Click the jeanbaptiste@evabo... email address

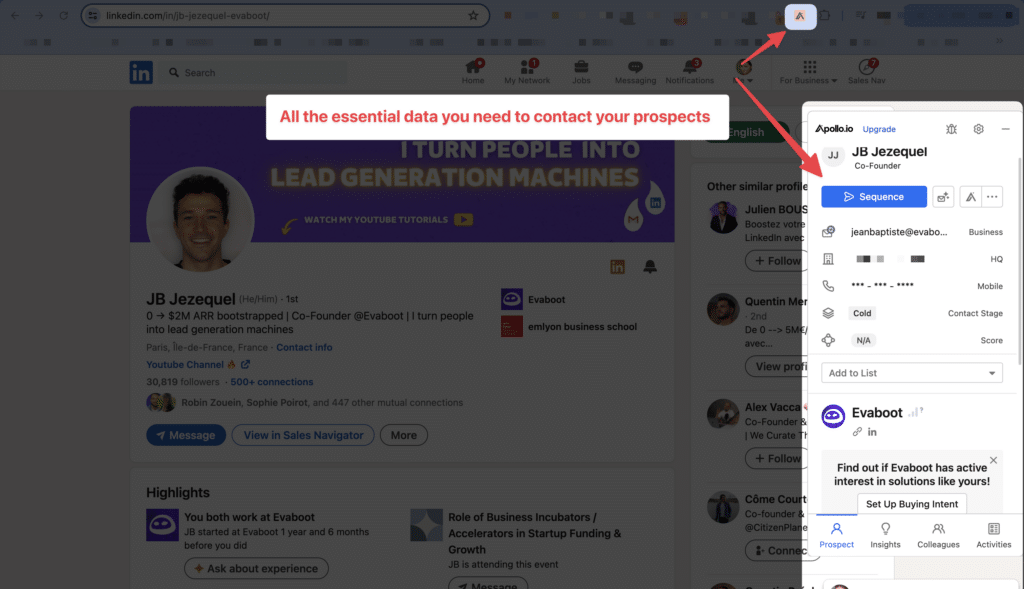[899, 232]
